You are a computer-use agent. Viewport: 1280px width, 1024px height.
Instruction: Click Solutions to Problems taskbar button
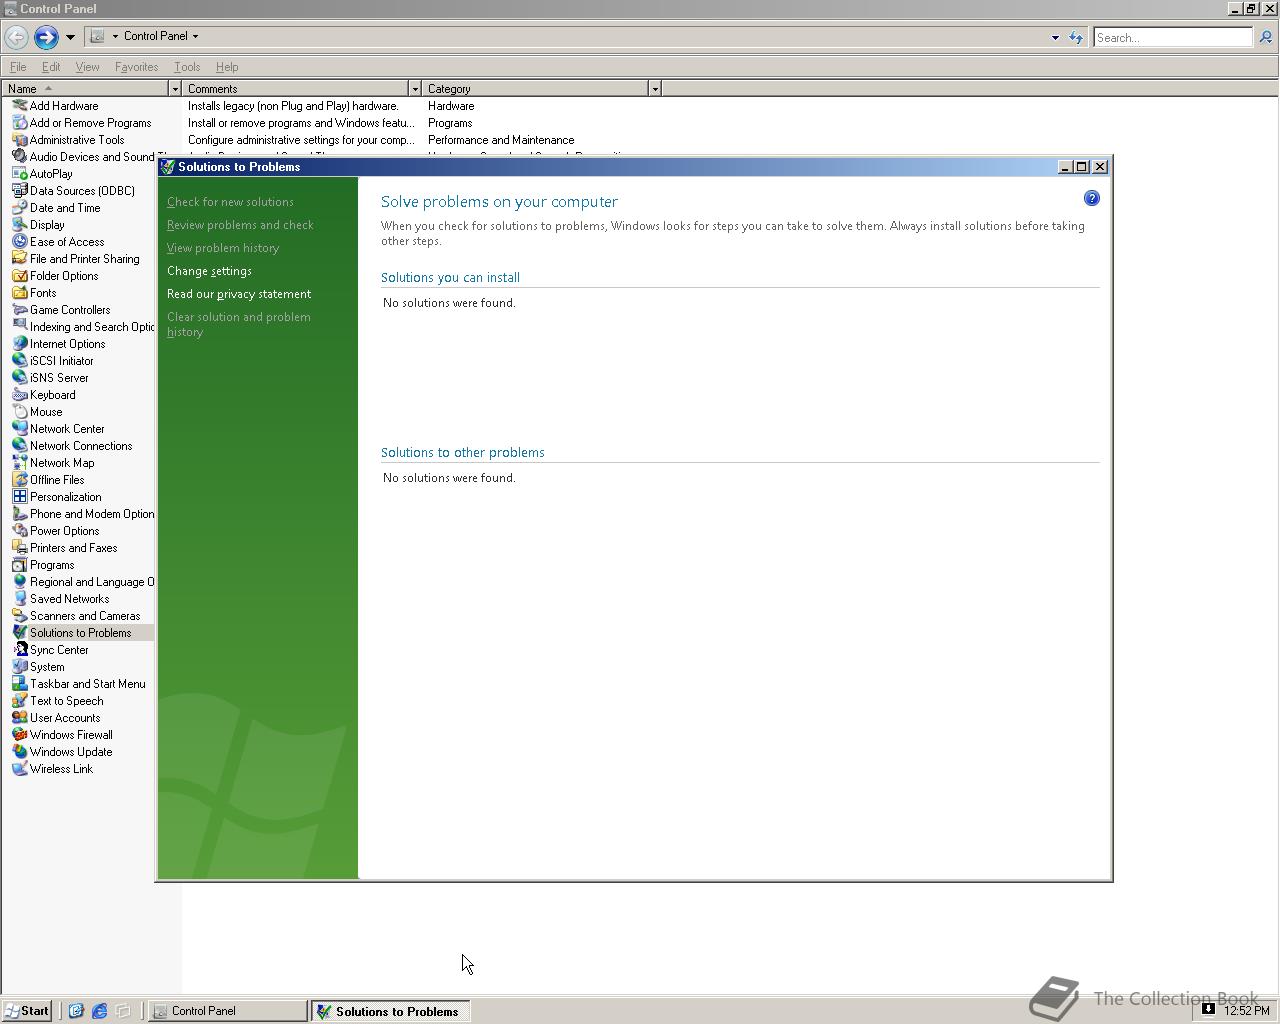tap(390, 1011)
